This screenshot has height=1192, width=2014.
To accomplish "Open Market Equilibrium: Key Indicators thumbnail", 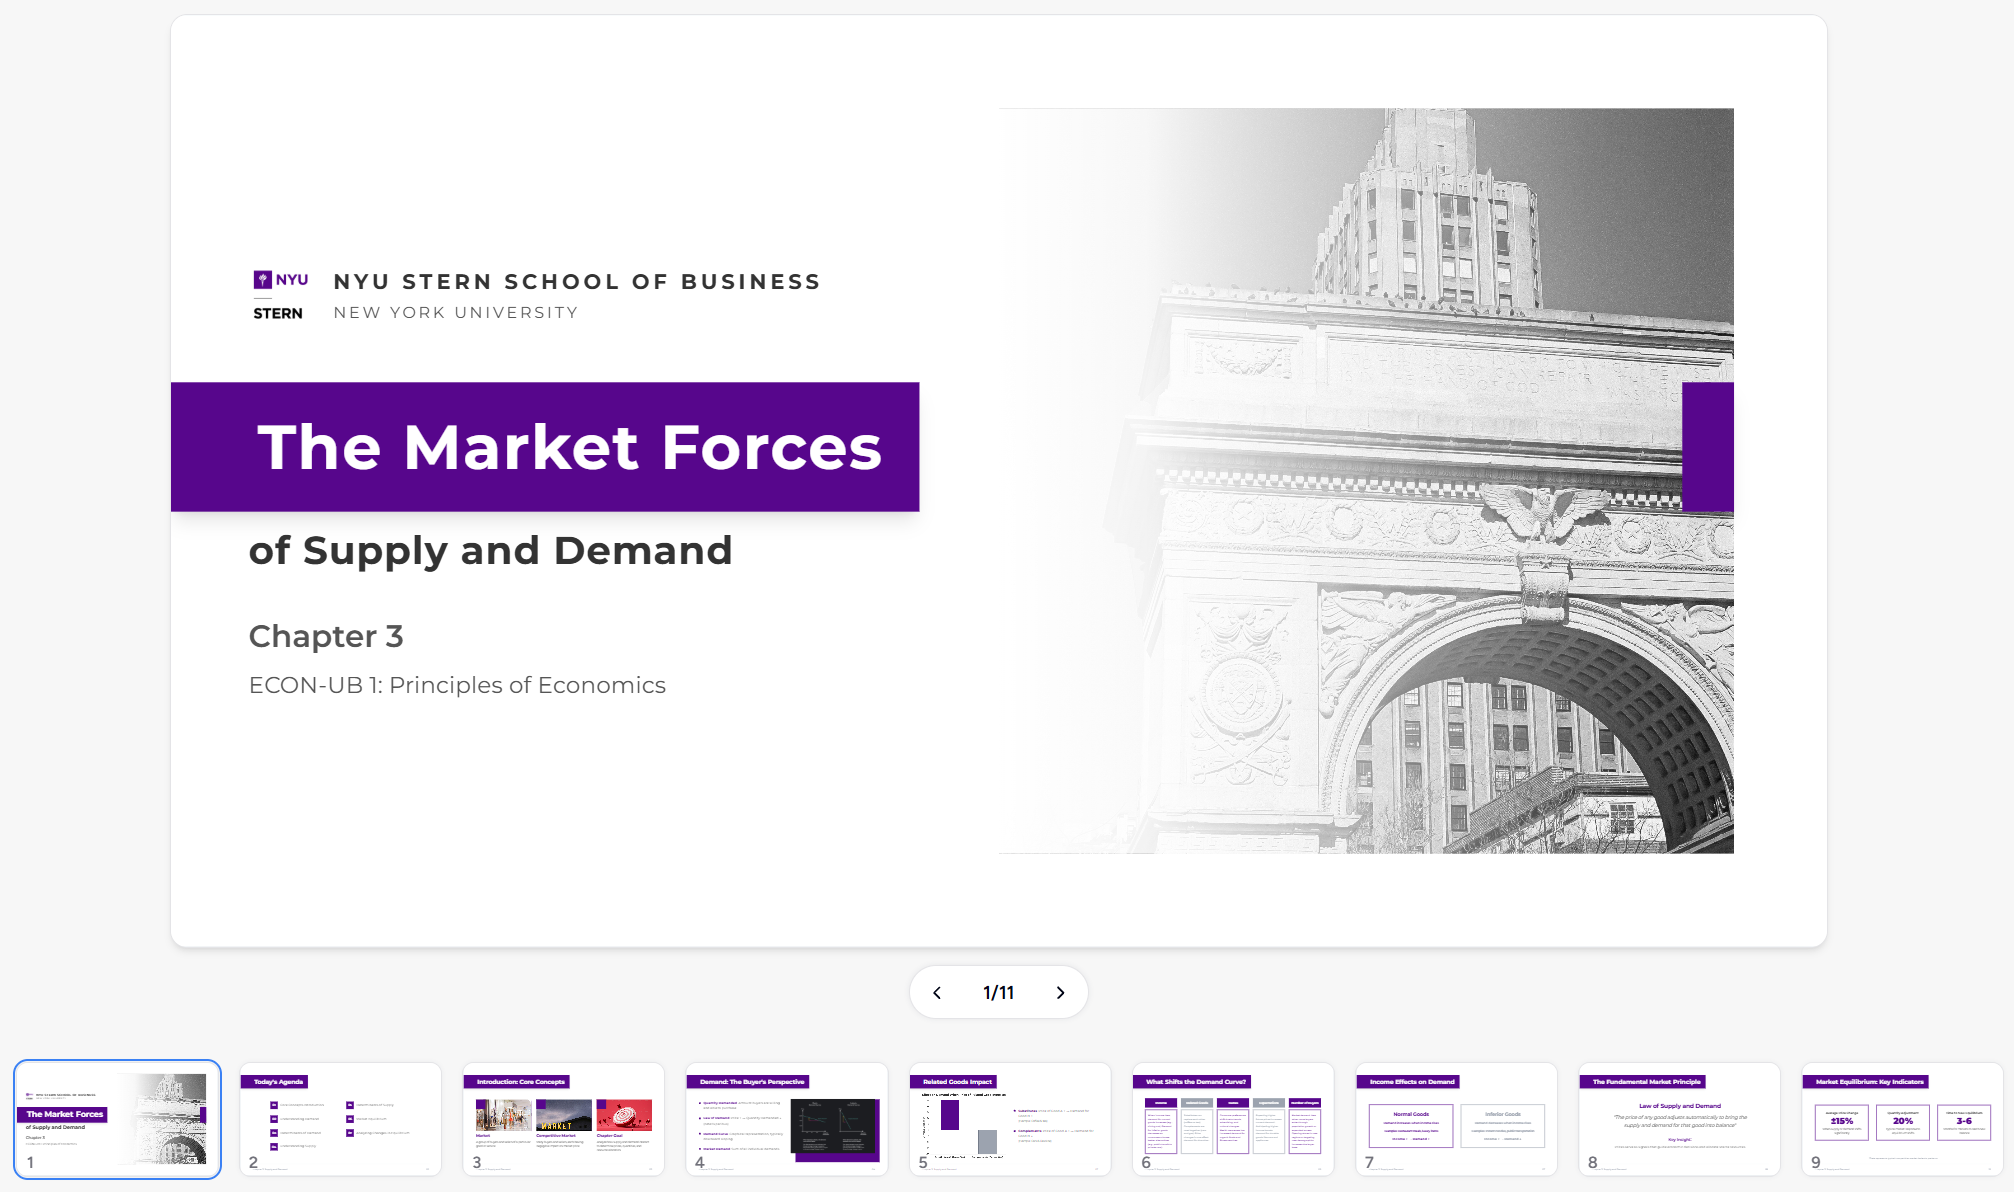I will [x=1901, y=1119].
